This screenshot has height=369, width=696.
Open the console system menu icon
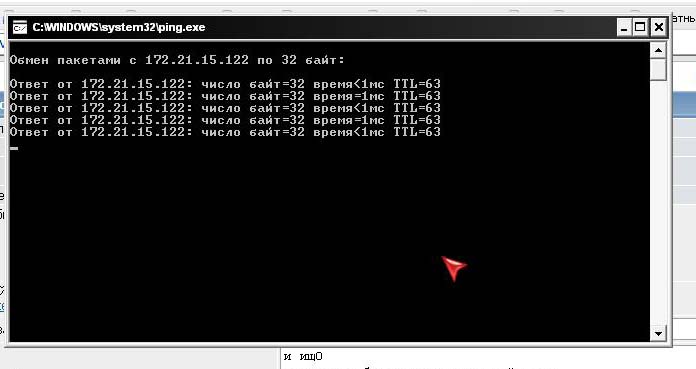[20, 28]
